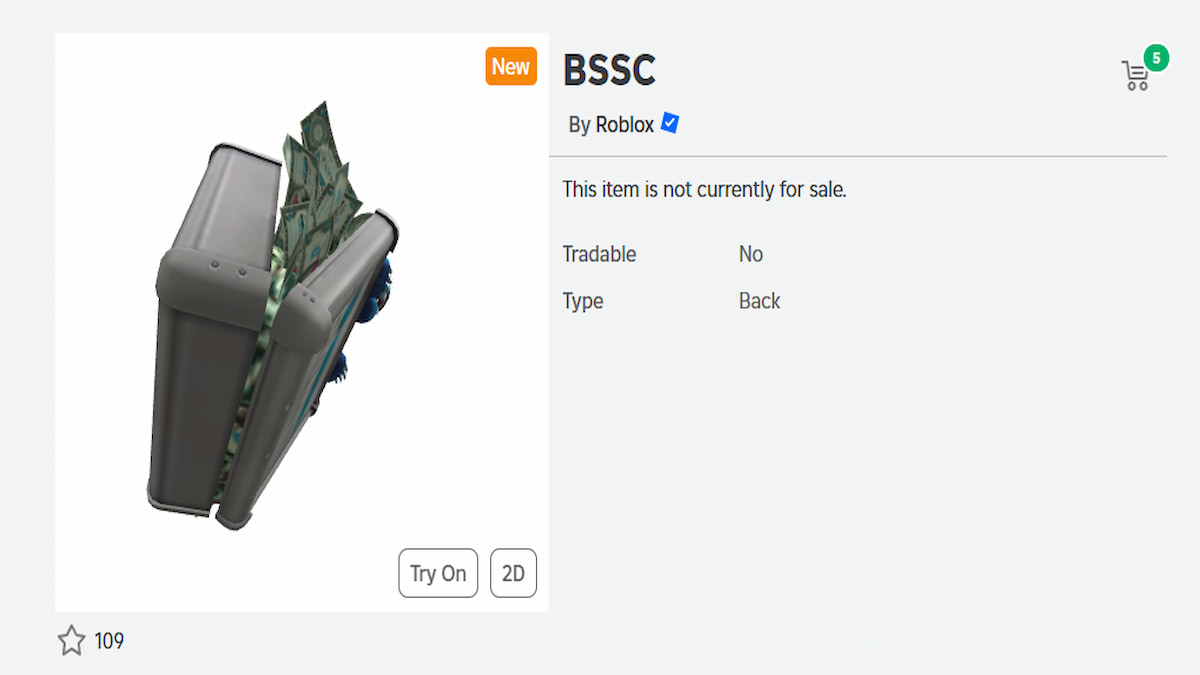This screenshot has width=1200, height=675.
Task: Click the BSSC item title
Action: click(610, 70)
